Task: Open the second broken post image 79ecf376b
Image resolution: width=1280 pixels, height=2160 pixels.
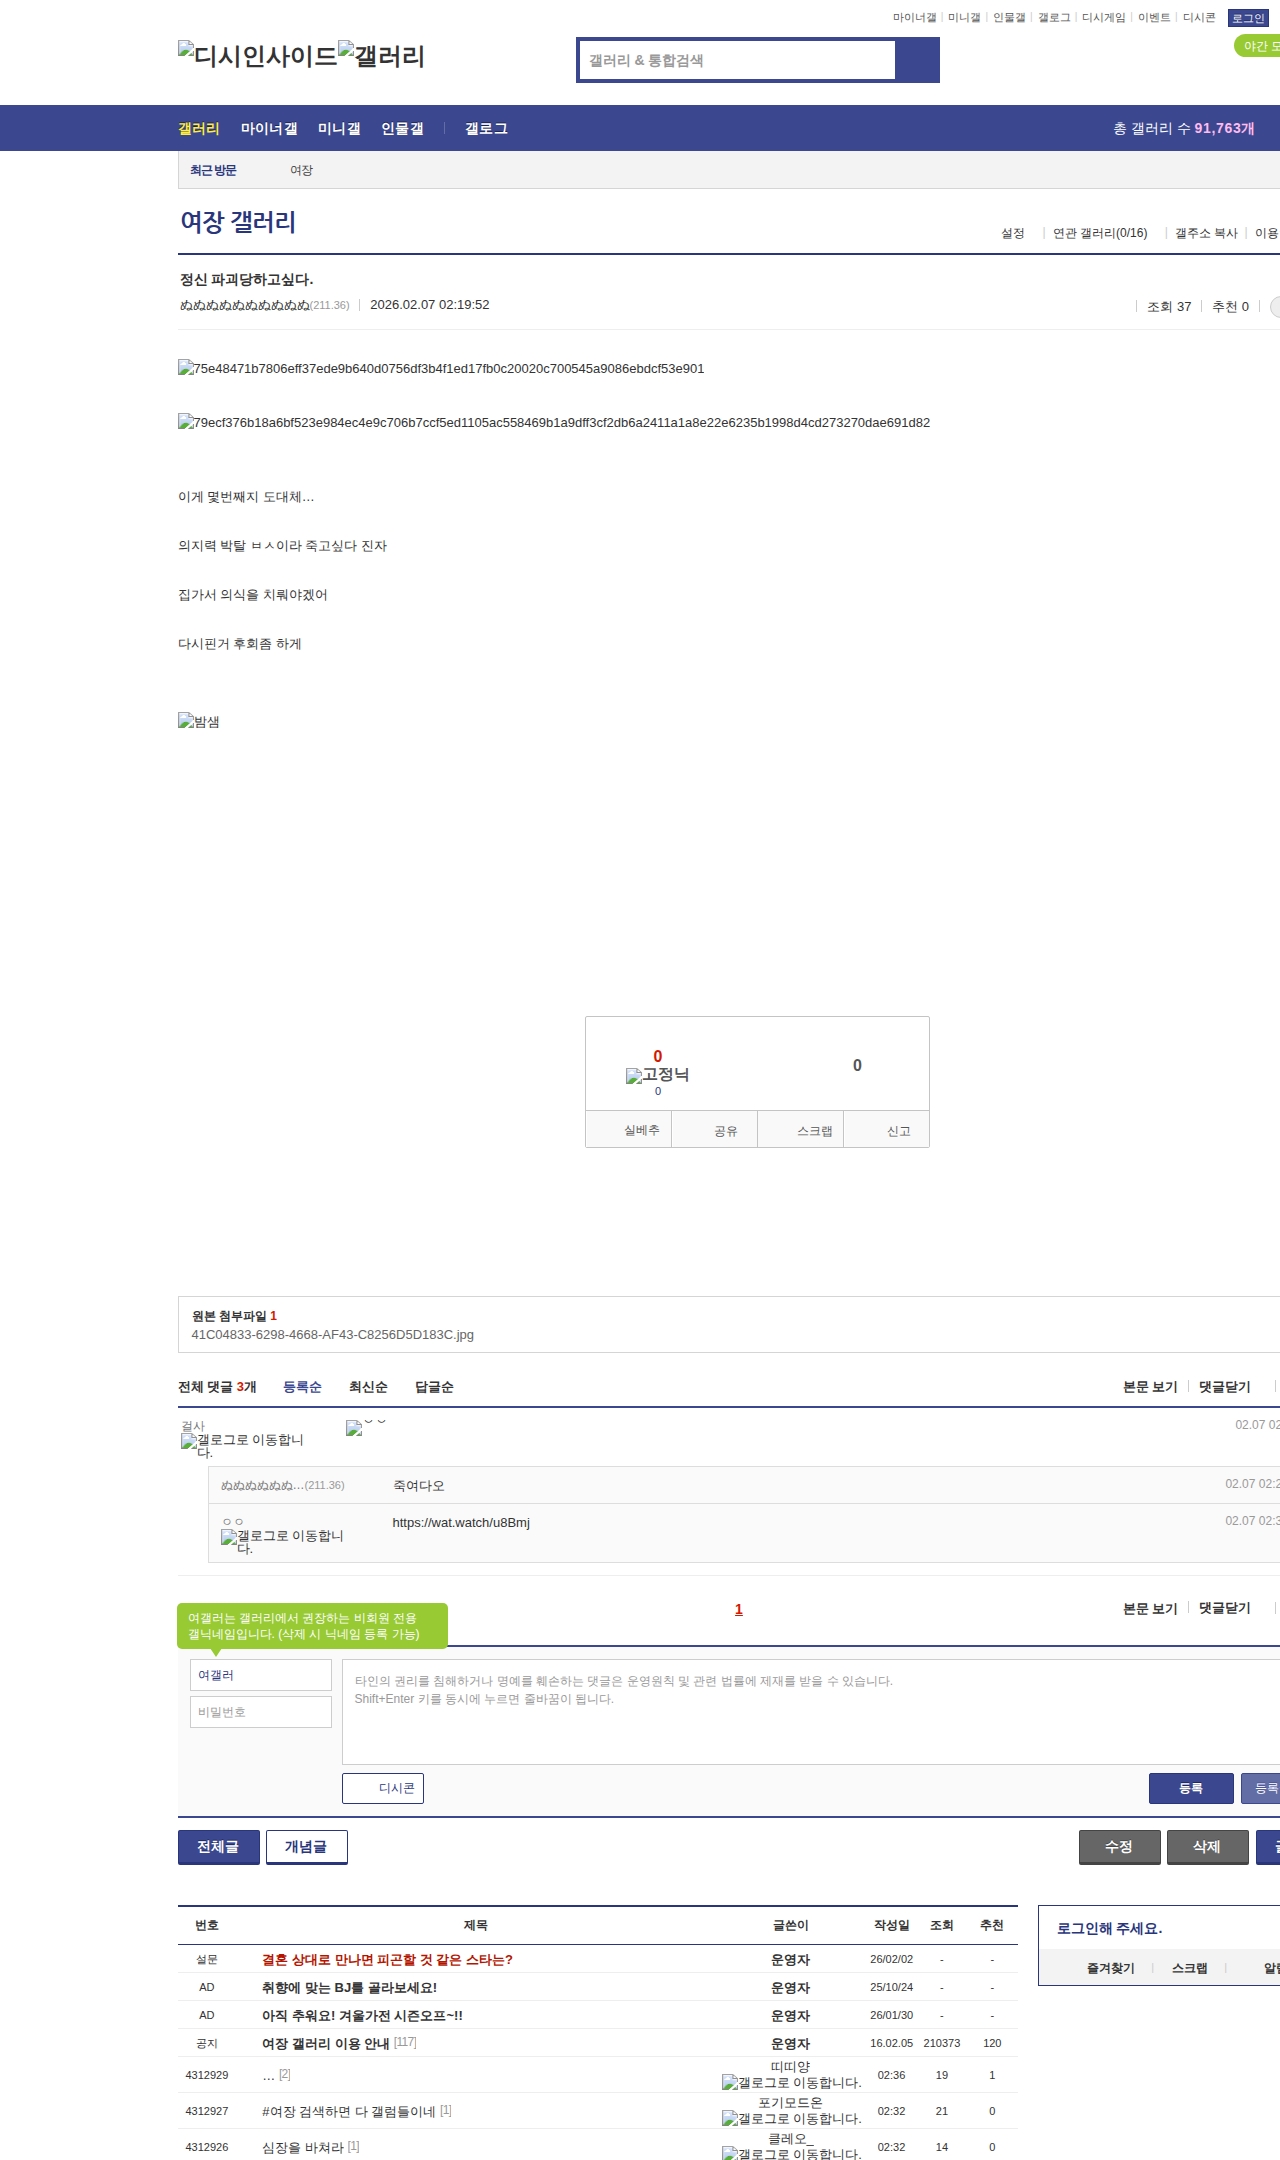Action: (554, 422)
